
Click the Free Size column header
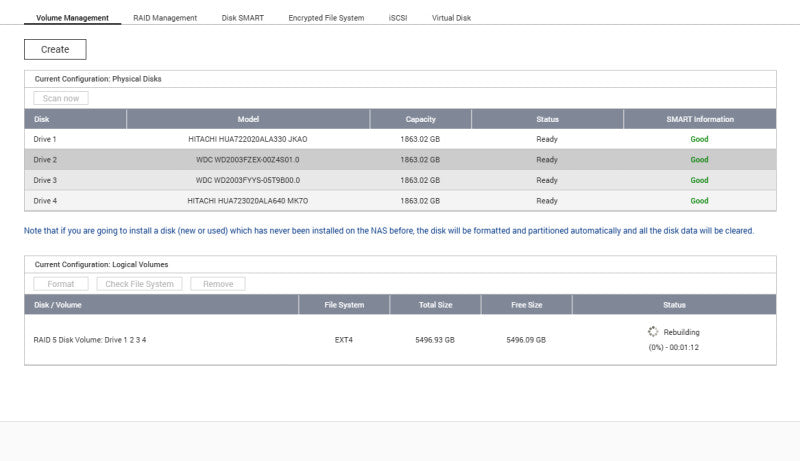(527, 305)
